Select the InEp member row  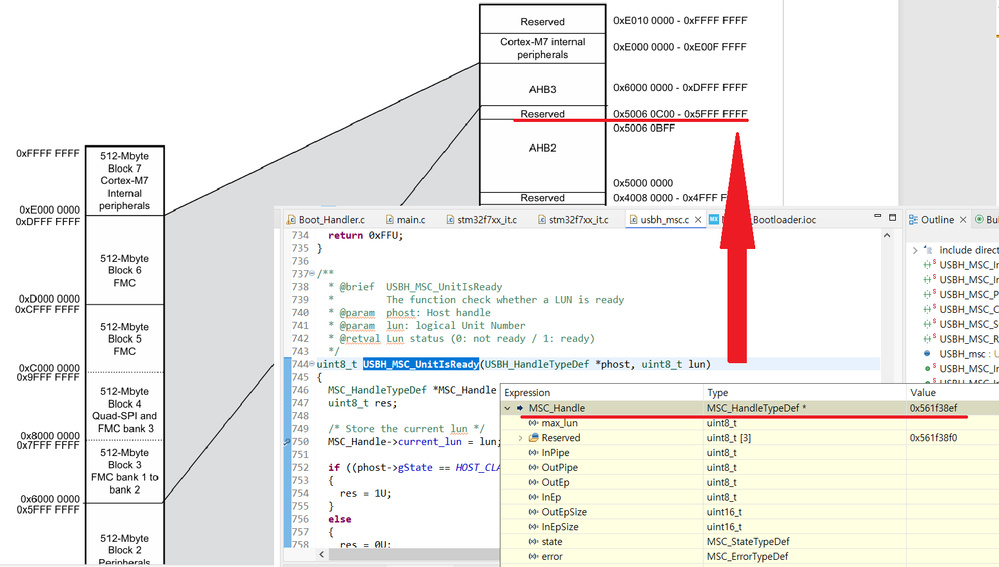tap(750, 497)
